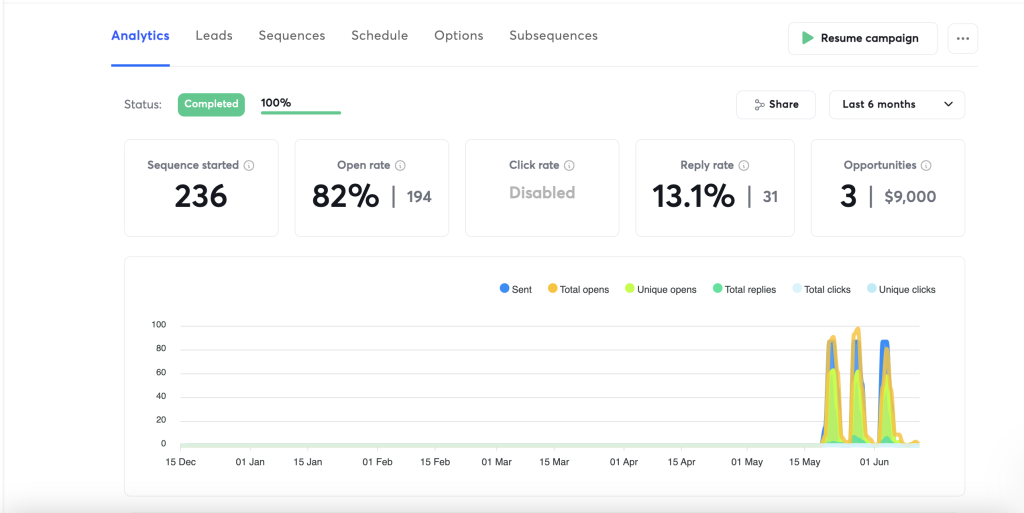
Task: Click the info icon beside Reply rate
Action: tap(743, 166)
